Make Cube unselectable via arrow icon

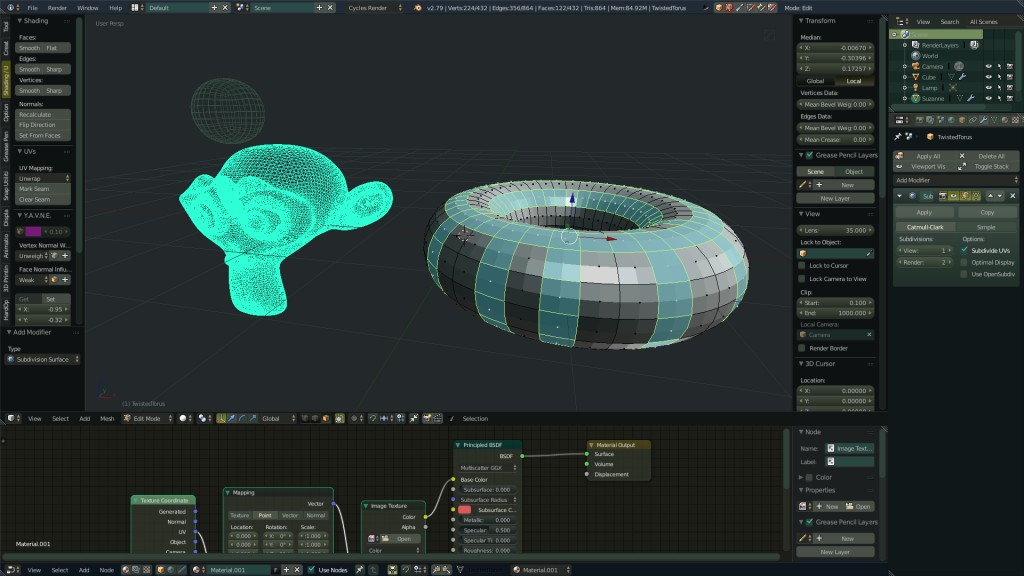pos(999,77)
